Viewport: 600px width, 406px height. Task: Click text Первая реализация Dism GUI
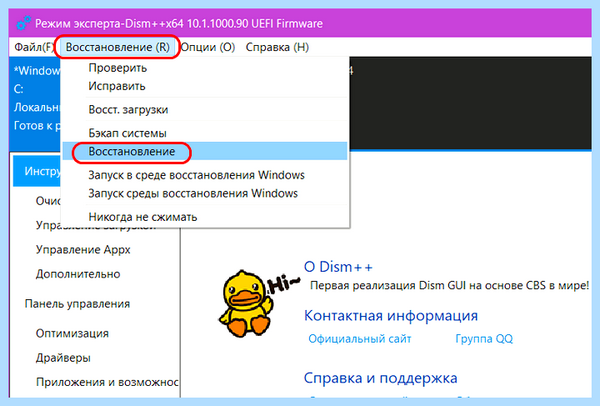[x=389, y=285]
